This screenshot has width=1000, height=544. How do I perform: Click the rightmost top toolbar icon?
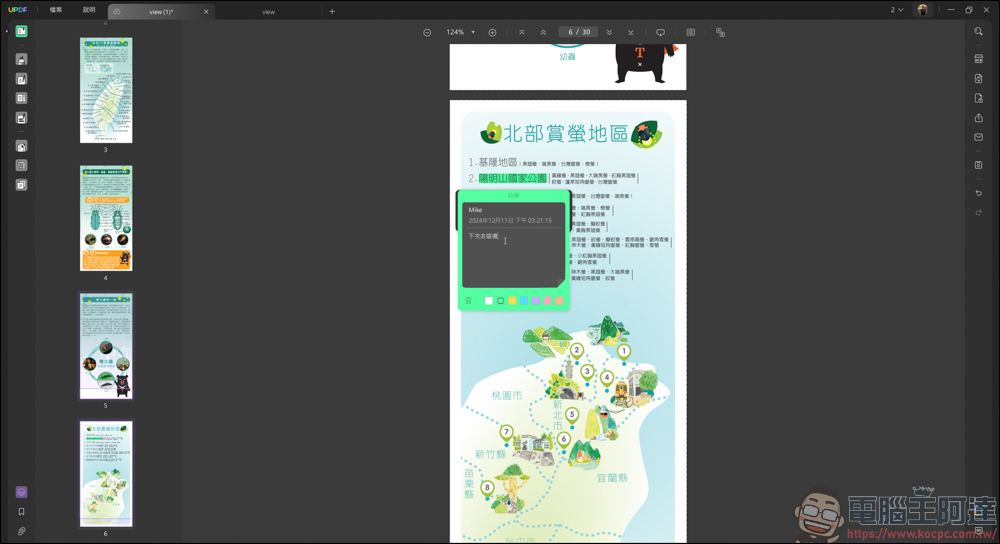[720, 33]
